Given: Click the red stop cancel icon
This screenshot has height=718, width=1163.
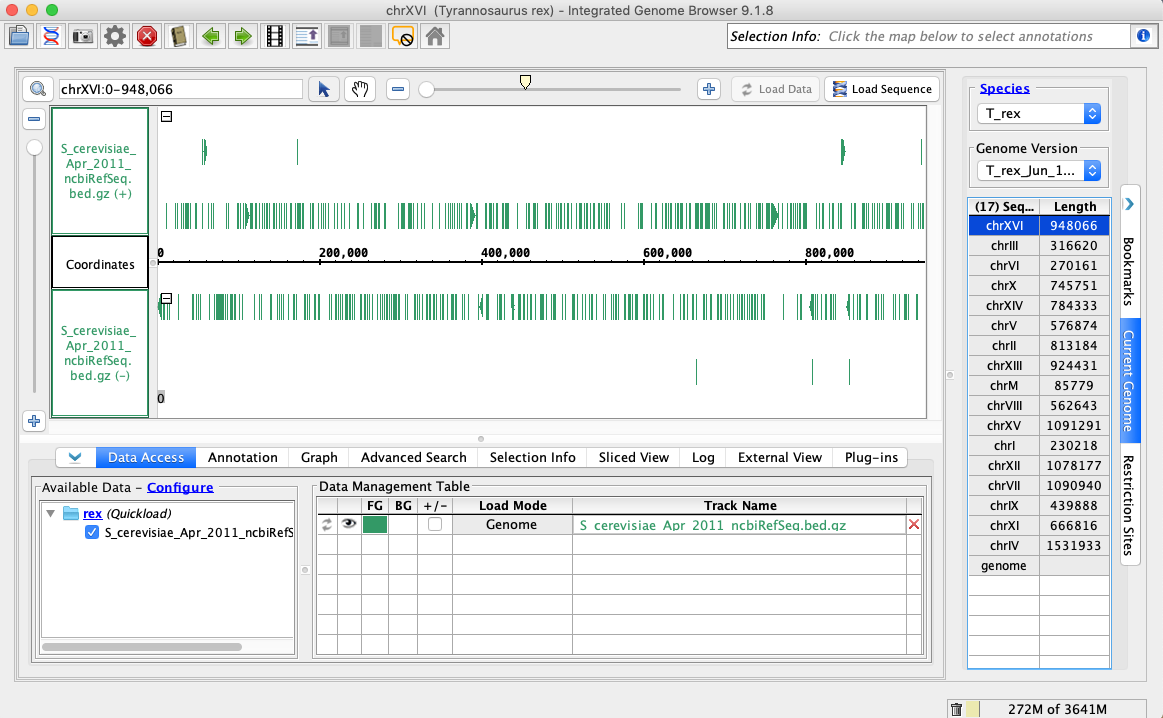Looking at the screenshot, I should tap(147, 36).
